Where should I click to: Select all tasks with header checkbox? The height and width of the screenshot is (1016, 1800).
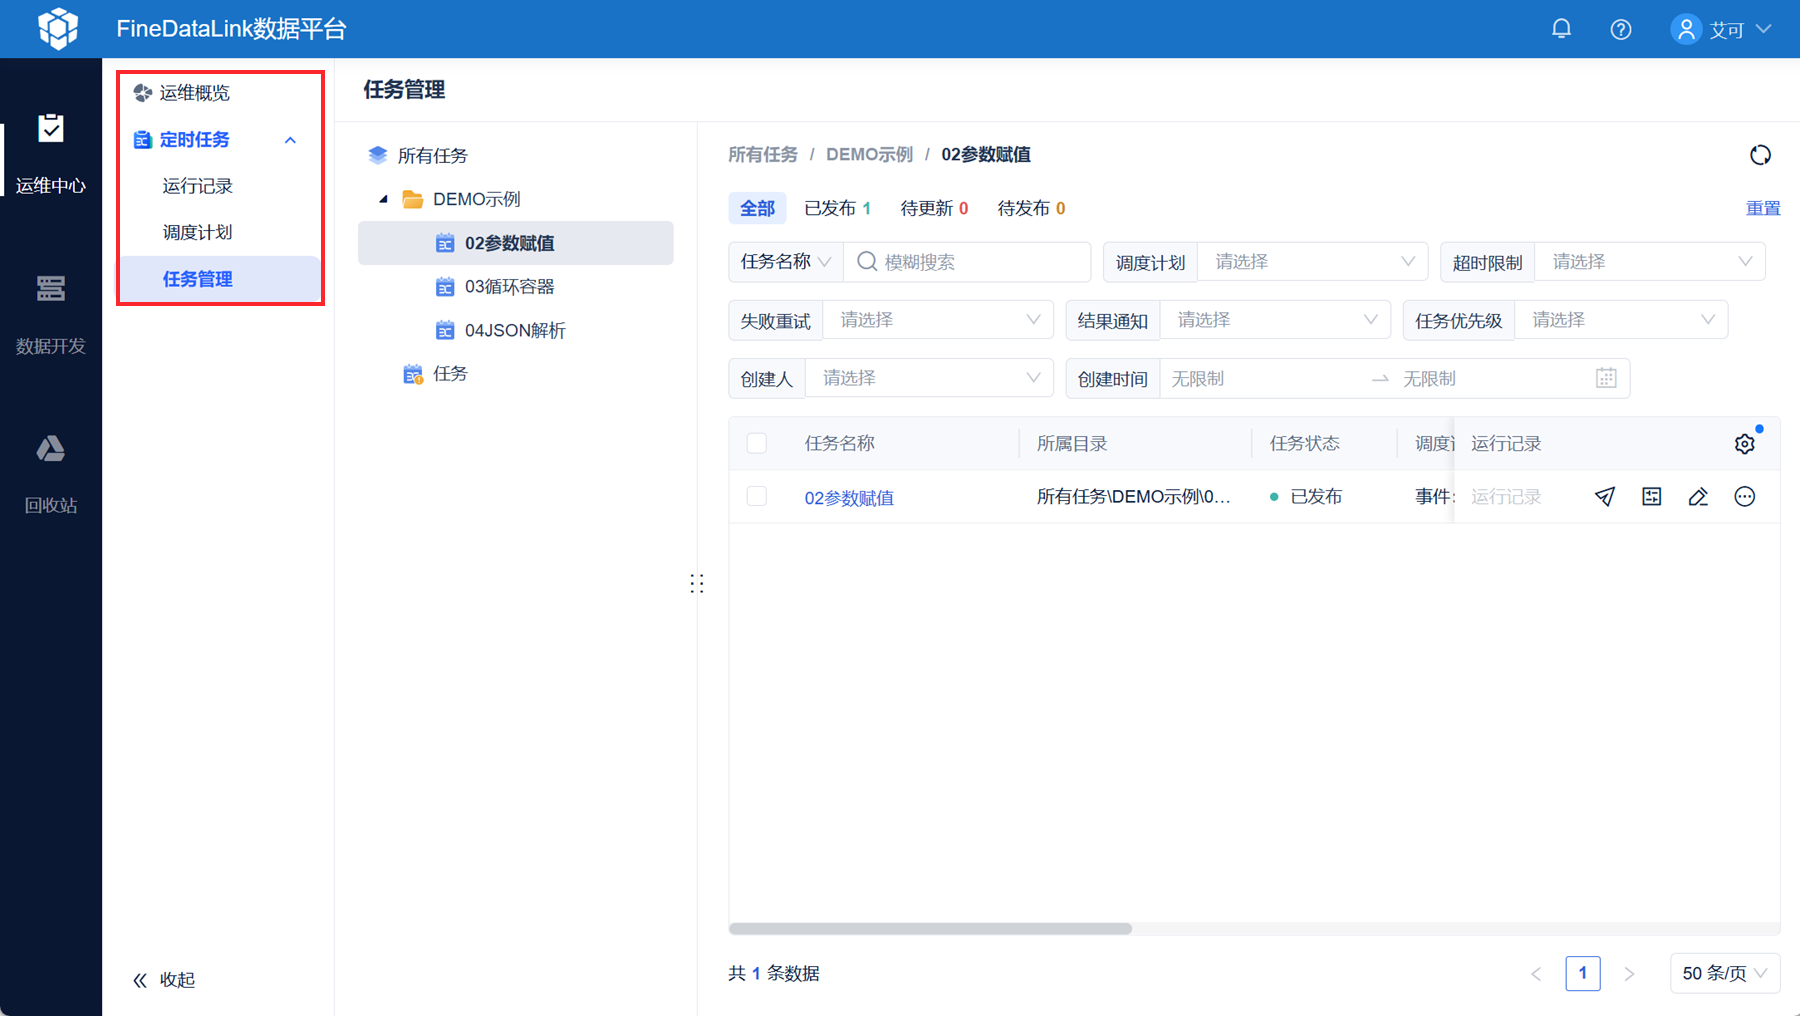(757, 443)
